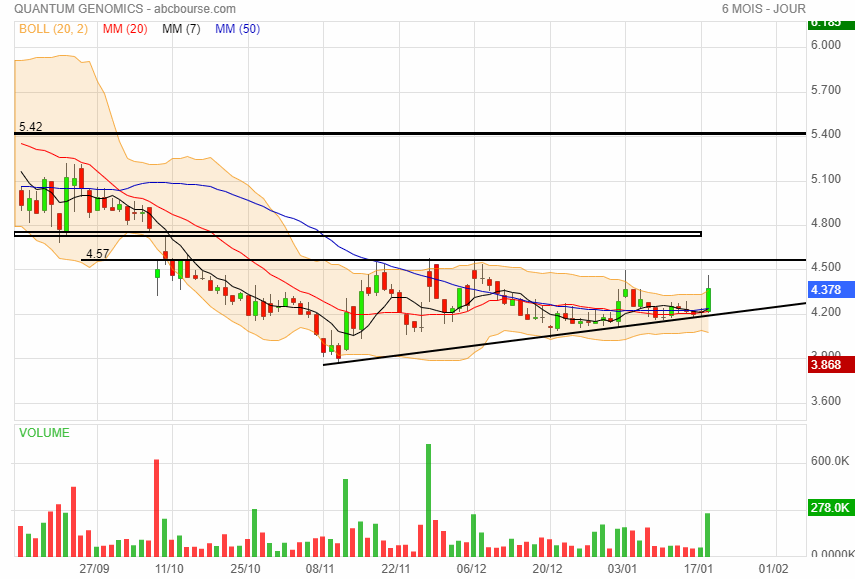Click the green 278.0K volume tag

click(829, 508)
